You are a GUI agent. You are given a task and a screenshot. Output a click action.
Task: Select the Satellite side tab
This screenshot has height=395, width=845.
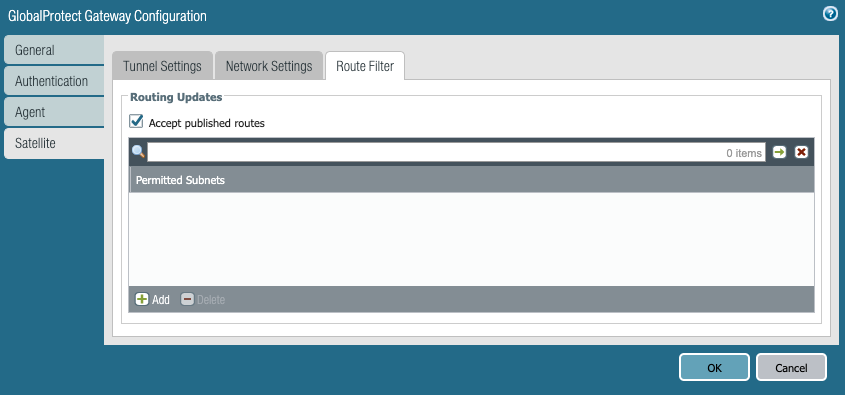pyautogui.click(x=54, y=144)
